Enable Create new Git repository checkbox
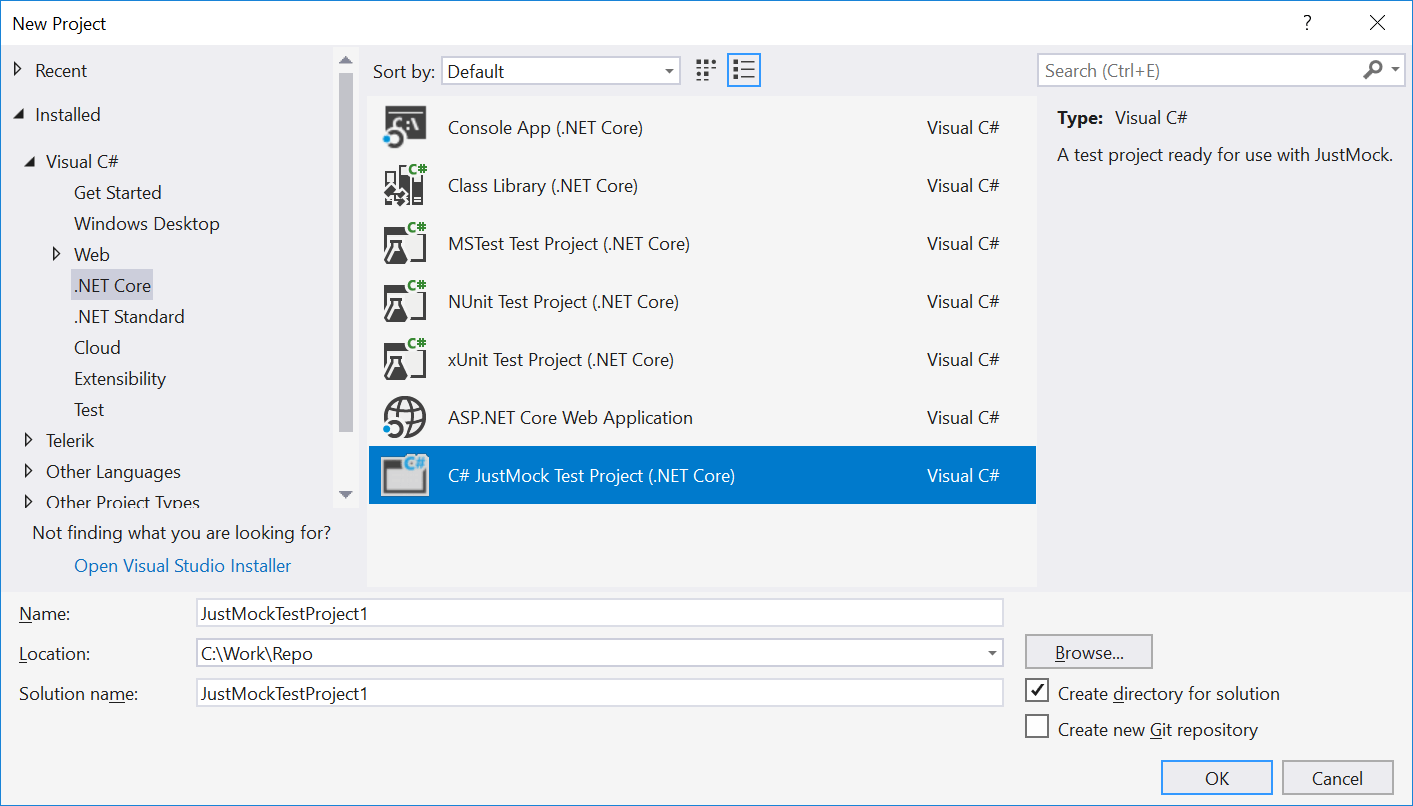 (1037, 727)
